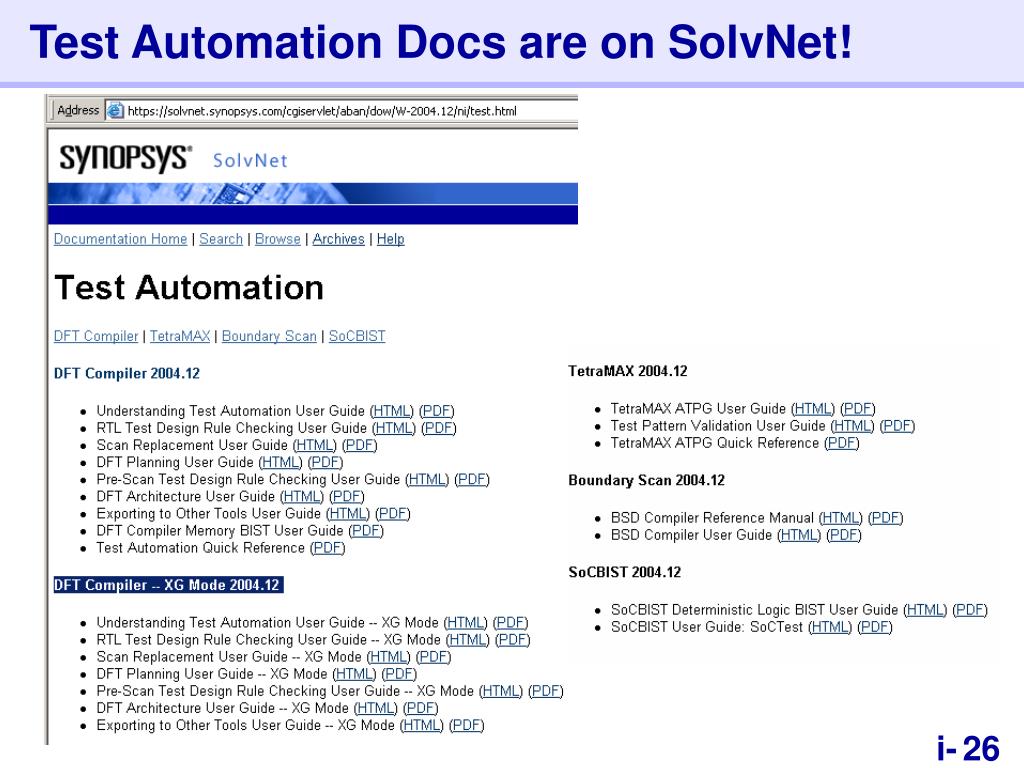
Task: Open PDF for DFT Architecture User Guide
Action: tap(347, 496)
